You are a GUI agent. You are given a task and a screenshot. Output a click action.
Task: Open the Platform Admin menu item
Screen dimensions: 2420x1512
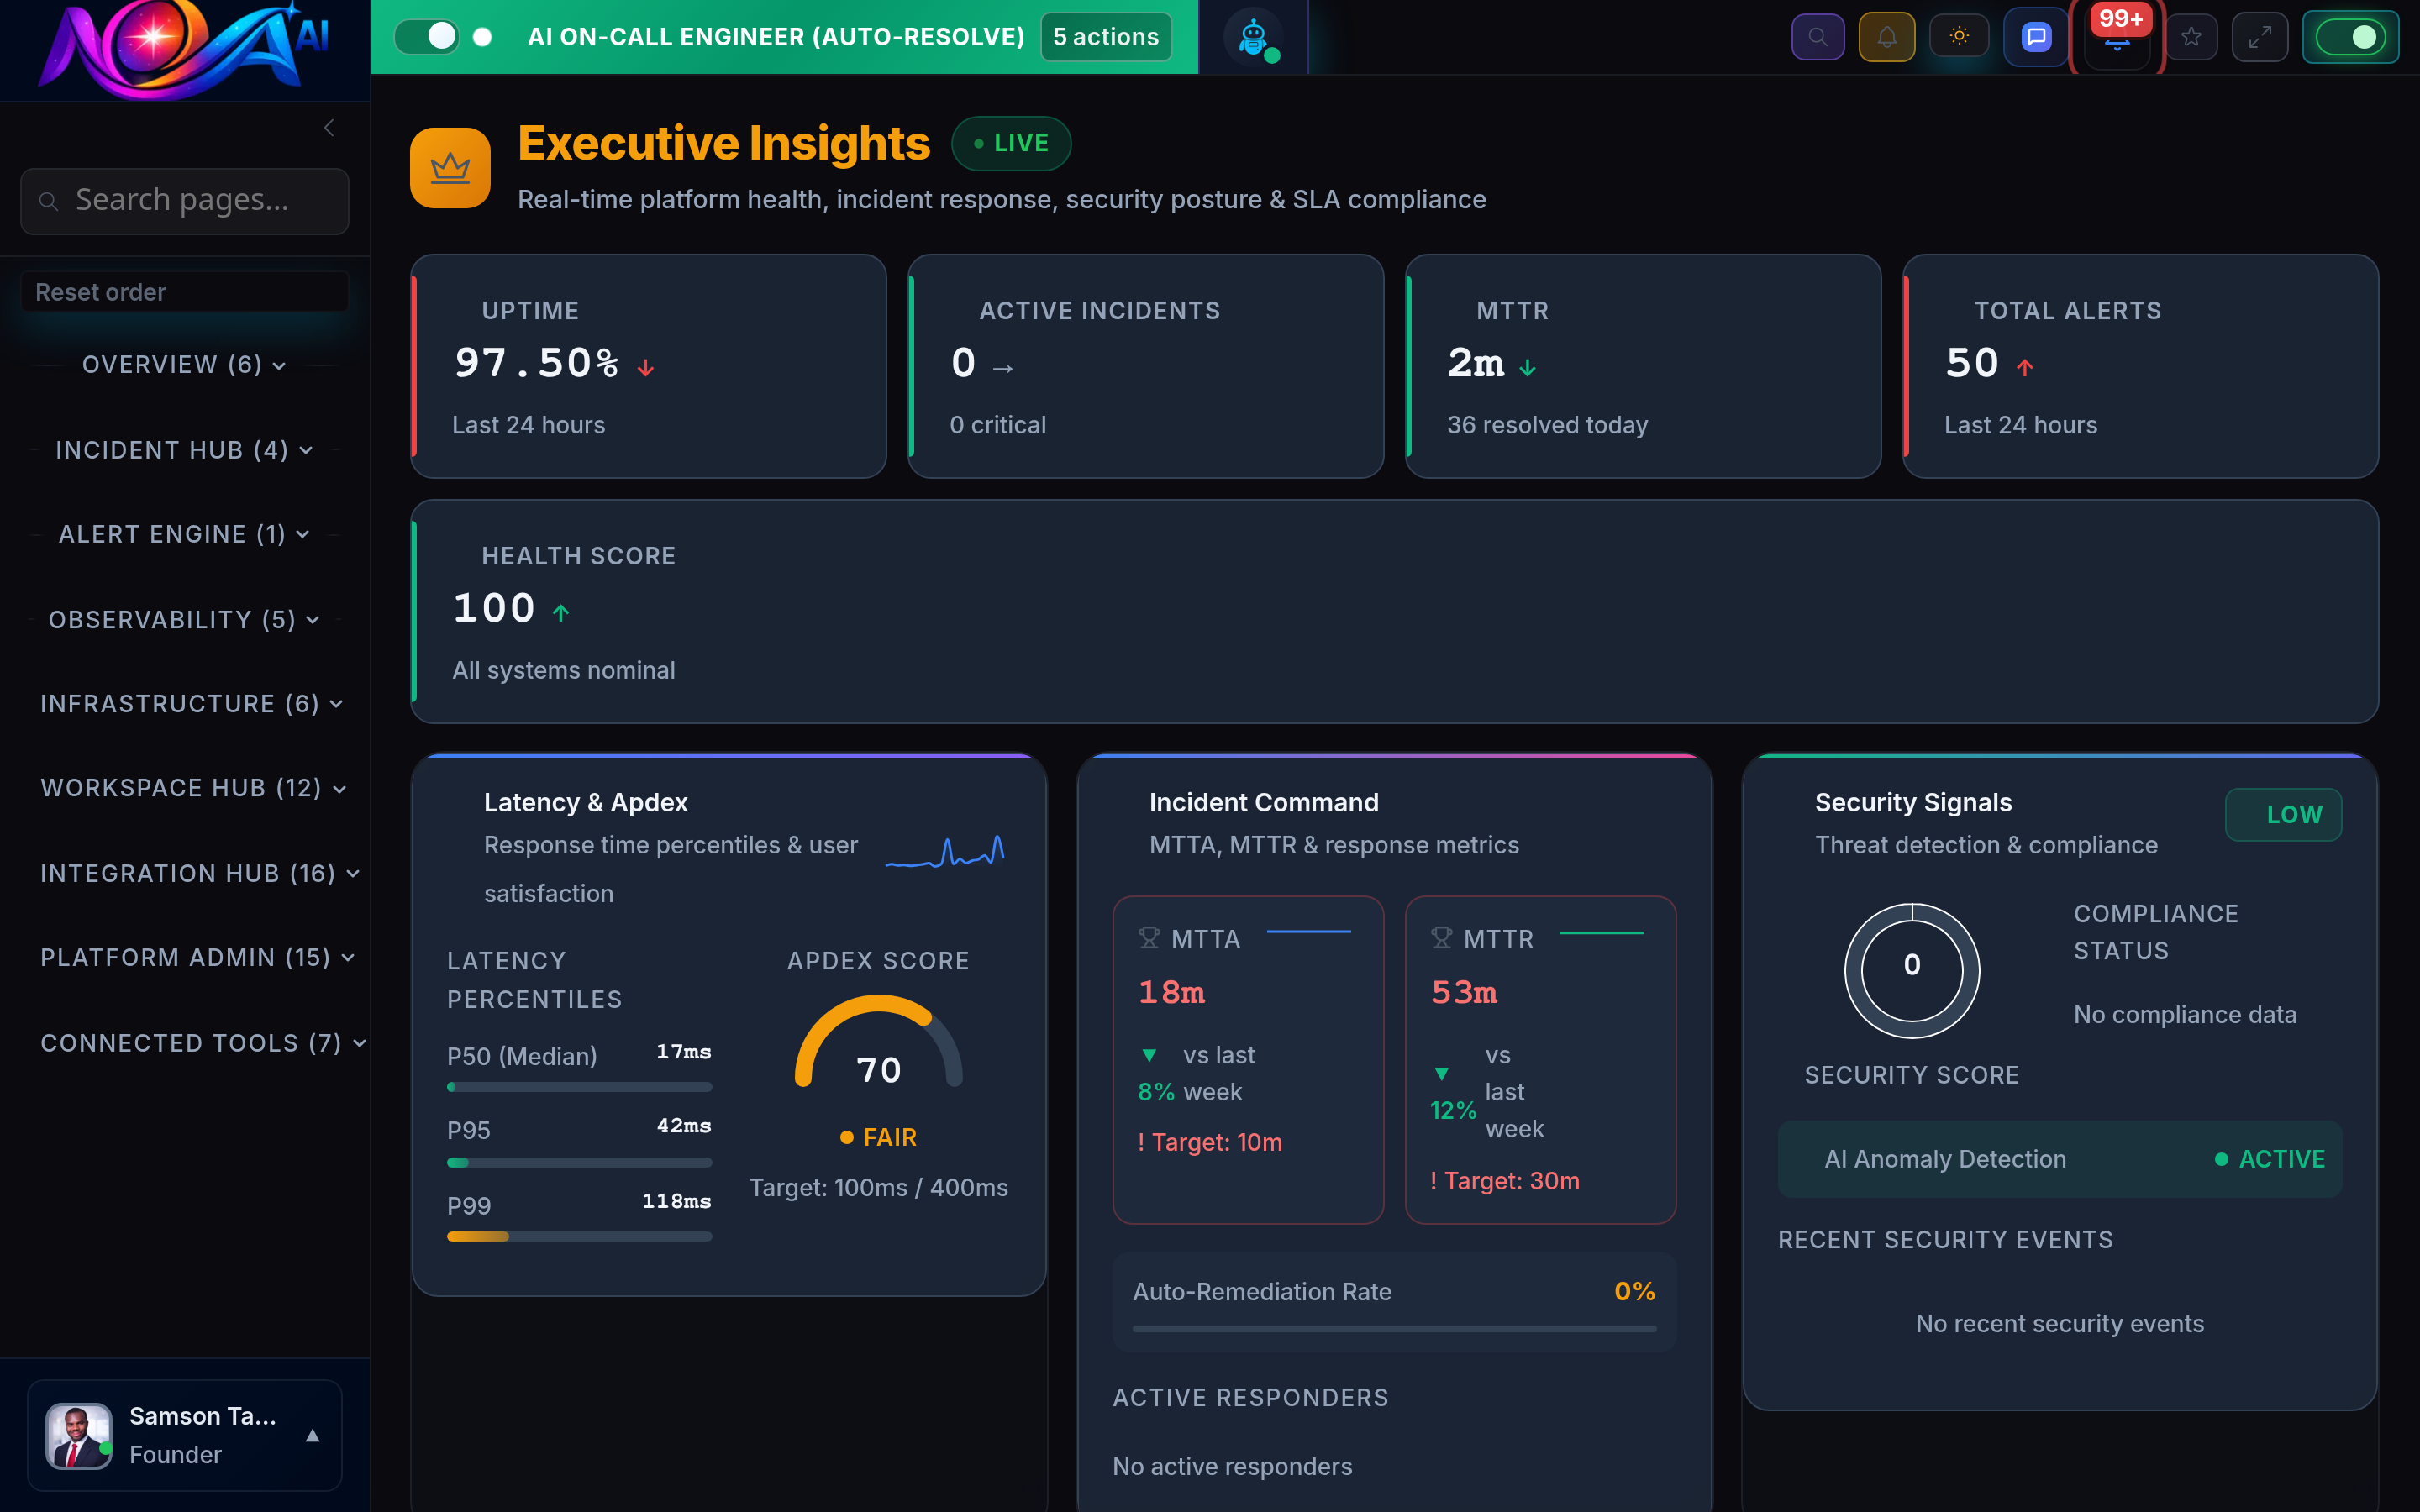click(195, 957)
